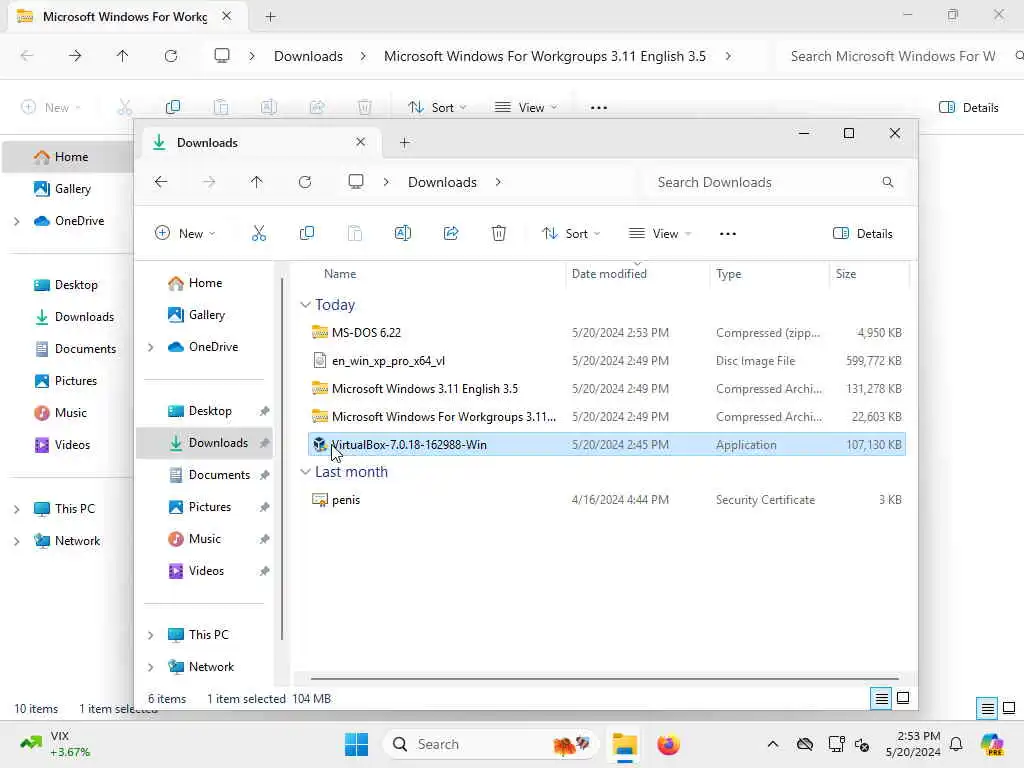1024x768 pixels.
Task: Select the security certificate file from last month
Action: [x=606, y=500]
